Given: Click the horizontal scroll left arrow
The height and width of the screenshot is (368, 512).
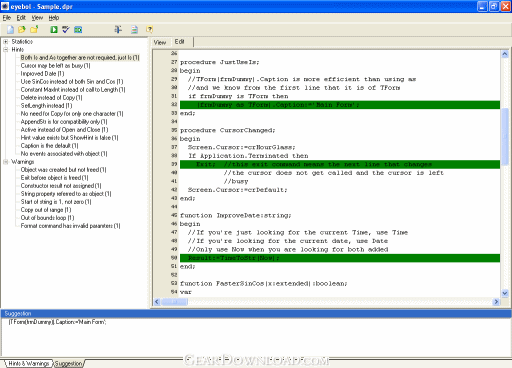Looking at the screenshot, I should pyautogui.click(x=157, y=302).
